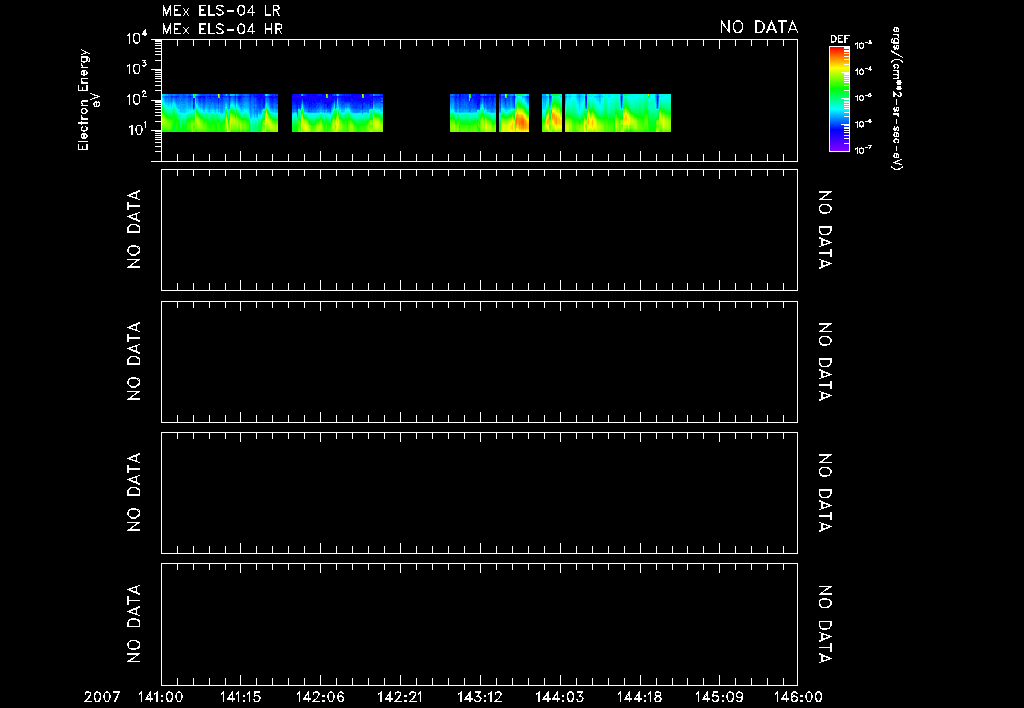Click the first spectrogram segment starting at 141:00
The image size is (1024, 708).
[219, 113]
